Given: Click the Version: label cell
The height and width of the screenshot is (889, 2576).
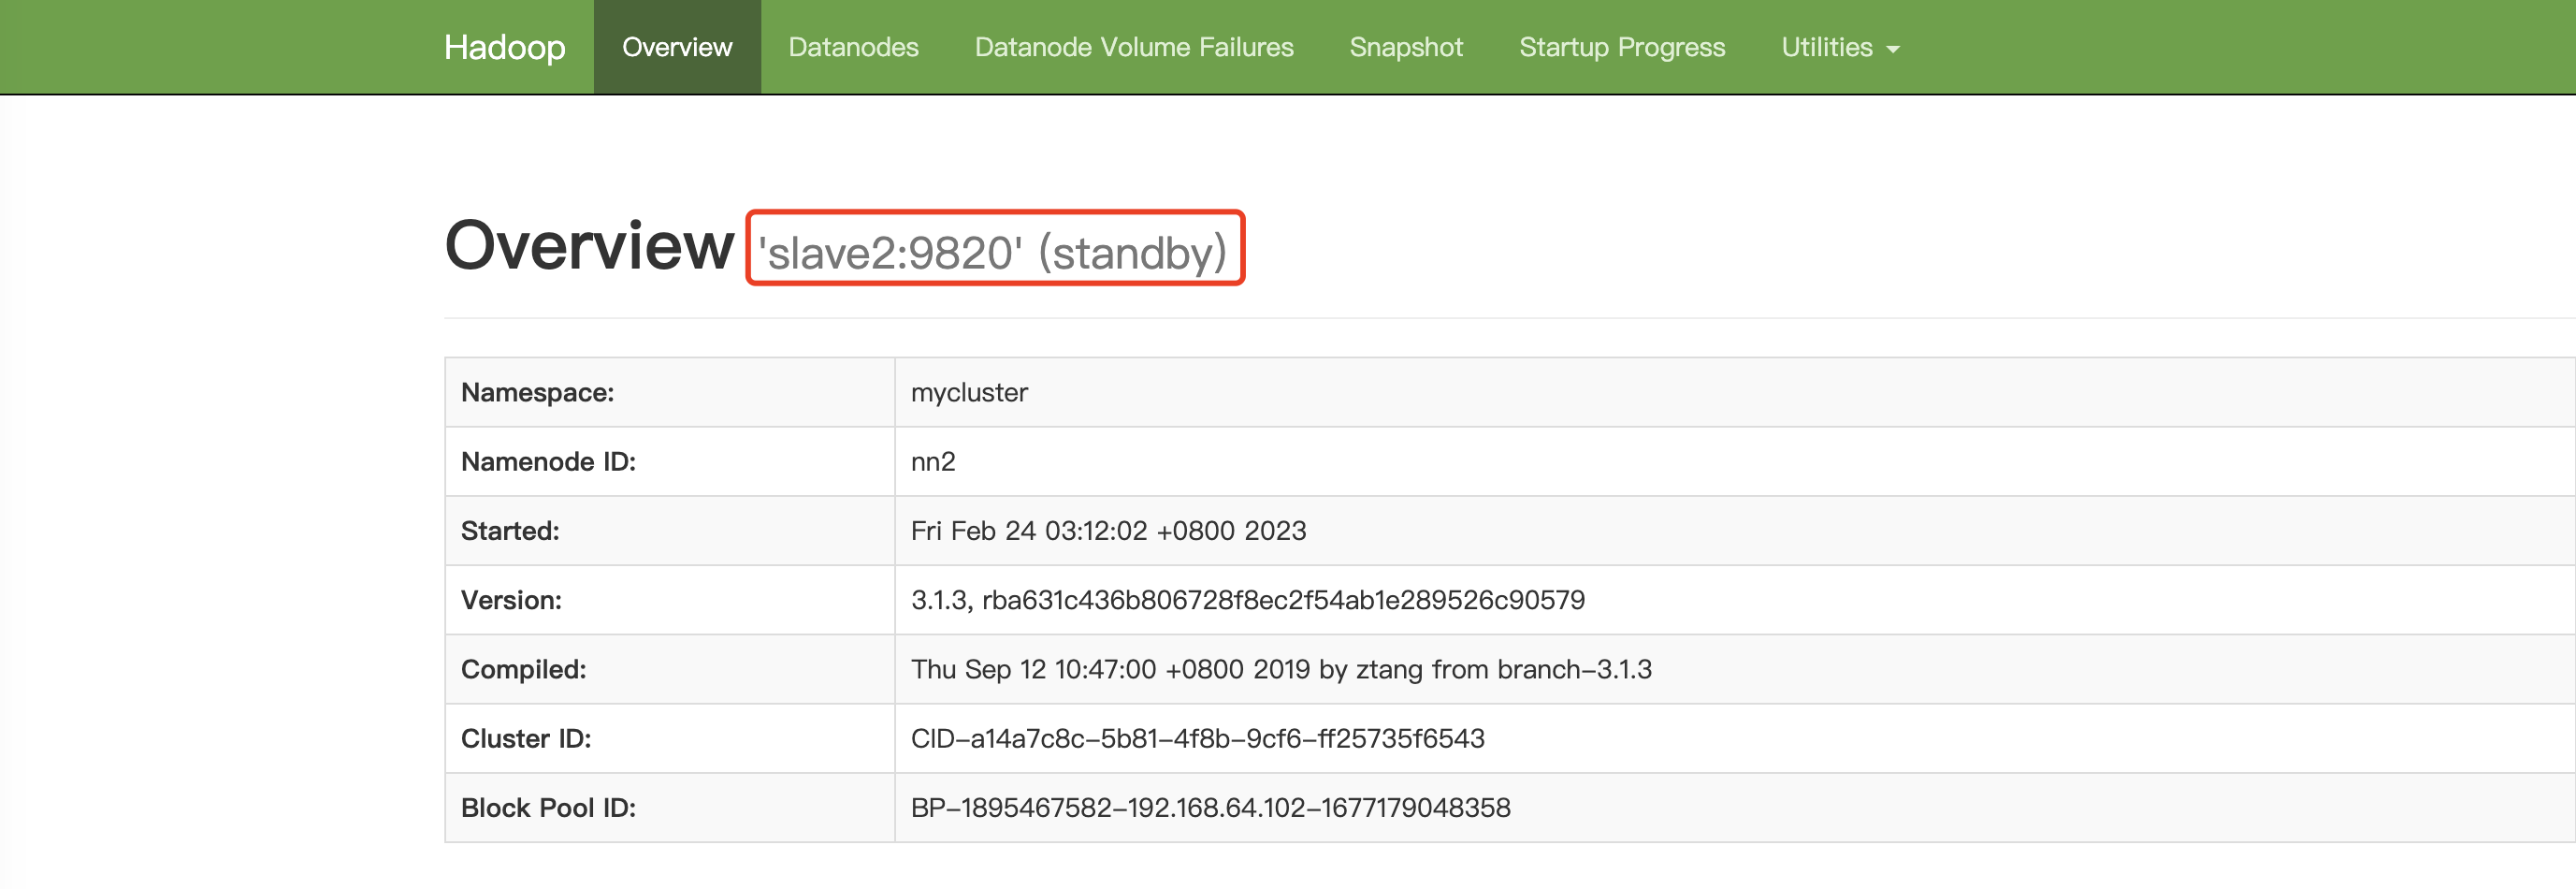Looking at the screenshot, I should coord(669,599).
